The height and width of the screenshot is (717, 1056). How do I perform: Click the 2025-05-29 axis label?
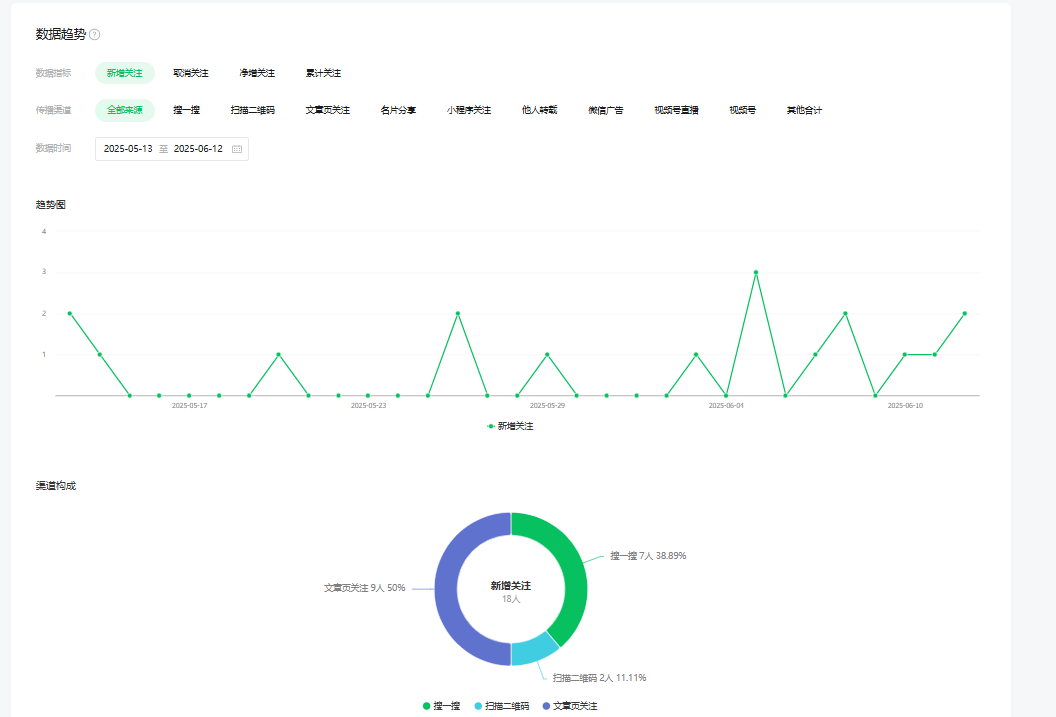point(548,406)
